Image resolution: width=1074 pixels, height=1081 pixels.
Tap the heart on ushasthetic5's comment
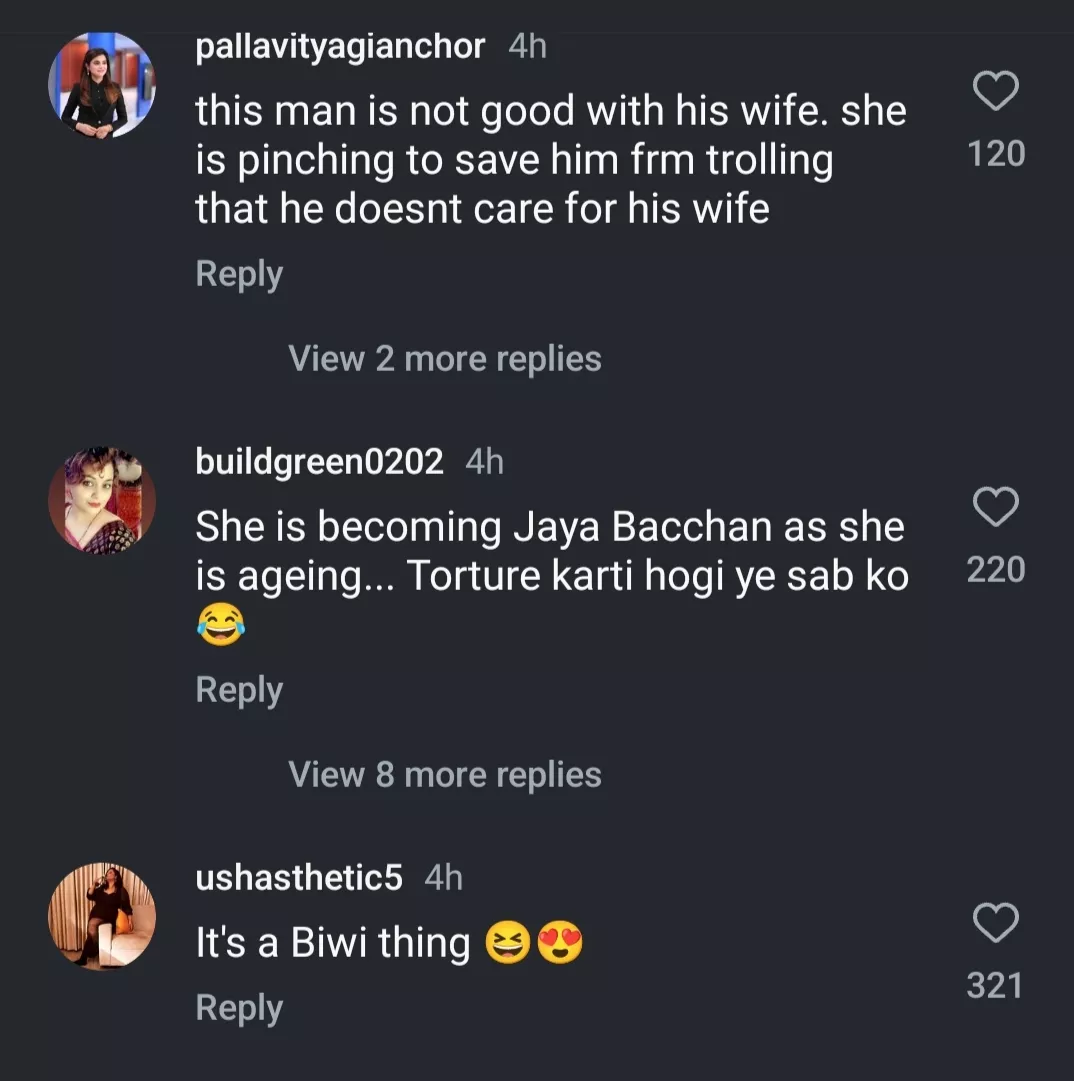(996, 924)
